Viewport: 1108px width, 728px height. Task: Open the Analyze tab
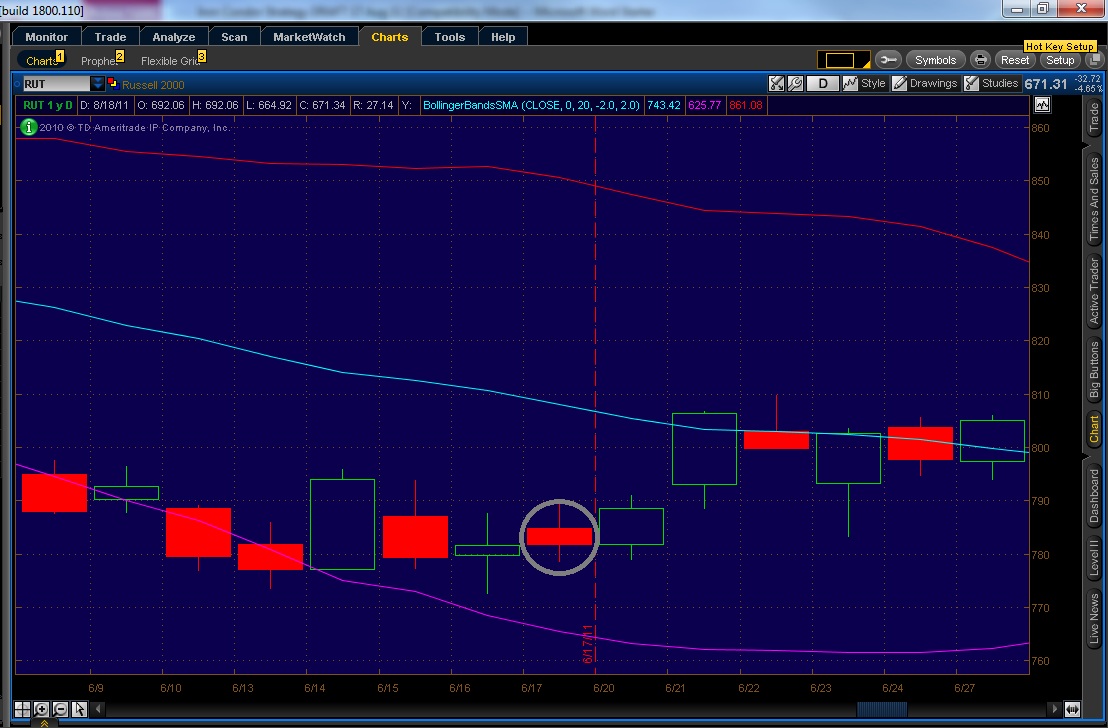click(174, 37)
